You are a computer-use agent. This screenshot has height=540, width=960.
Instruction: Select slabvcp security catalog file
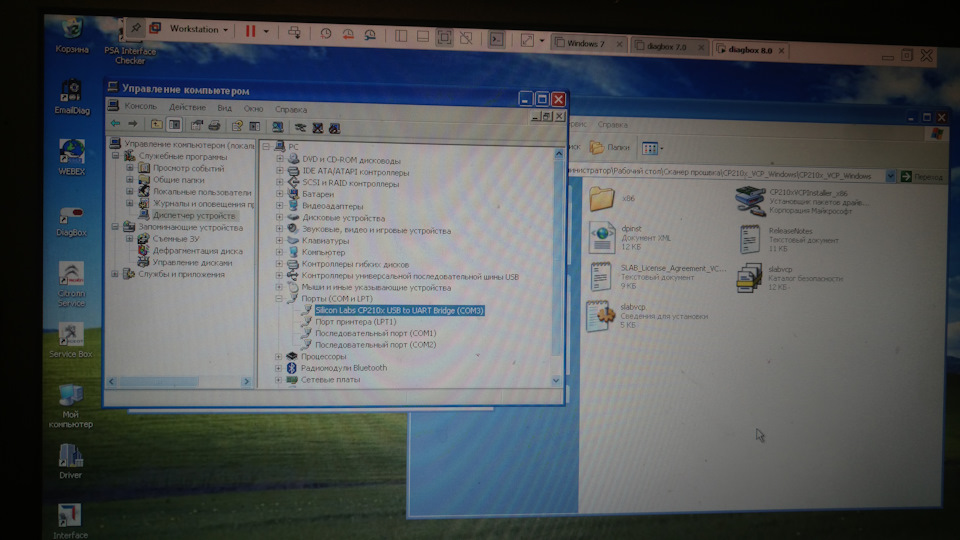[x=790, y=278]
